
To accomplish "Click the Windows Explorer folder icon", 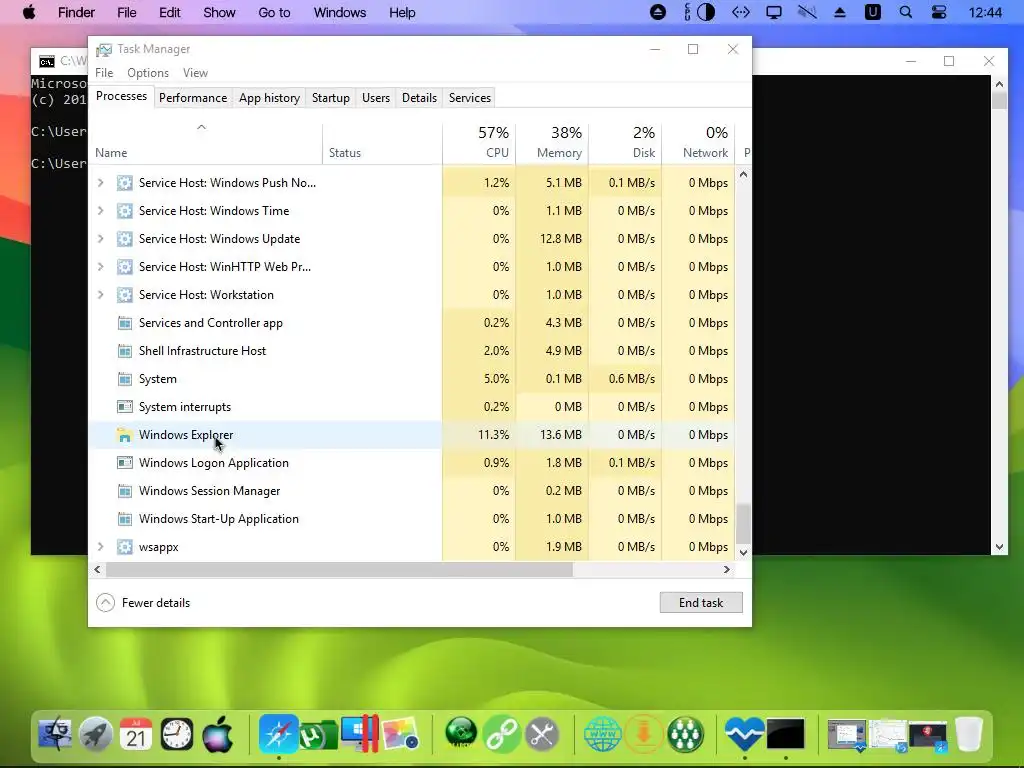I will pyautogui.click(x=124, y=435).
